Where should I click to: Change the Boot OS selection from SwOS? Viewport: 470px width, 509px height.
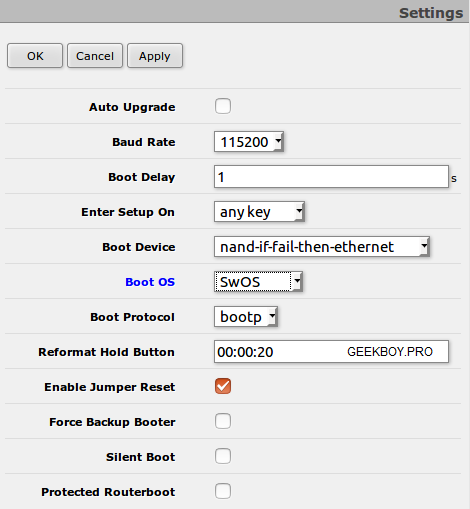click(258, 282)
